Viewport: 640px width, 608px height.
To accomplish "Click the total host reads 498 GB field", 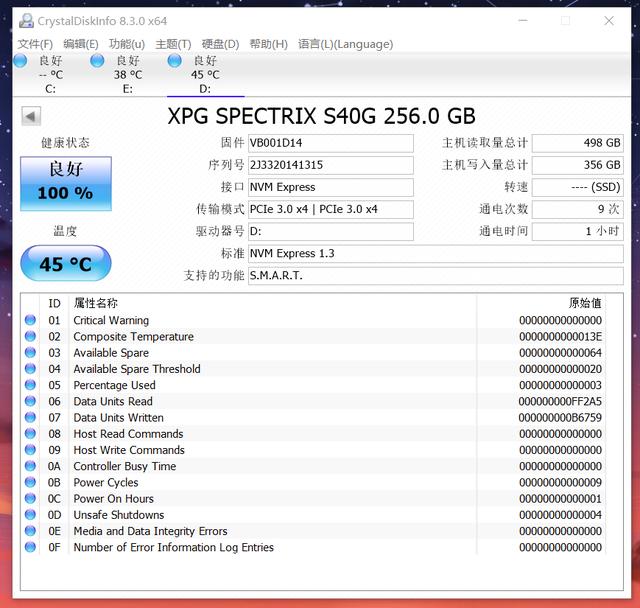I will 578,143.
